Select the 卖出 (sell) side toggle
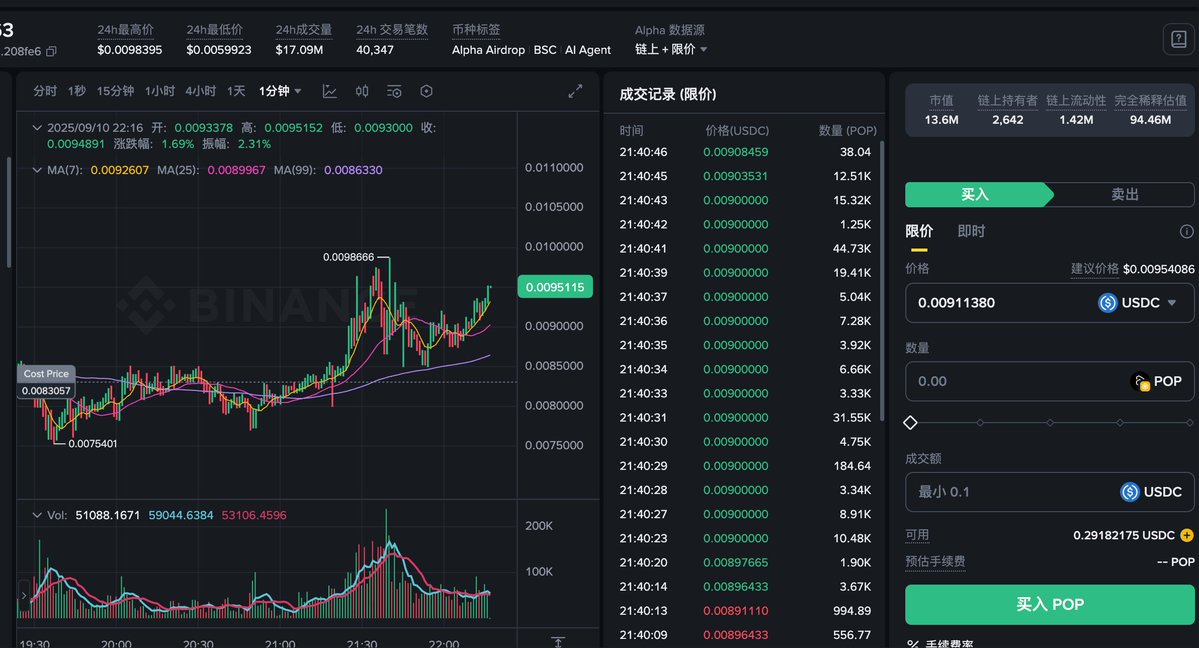Viewport: 1199px width, 648px height. 1124,194
